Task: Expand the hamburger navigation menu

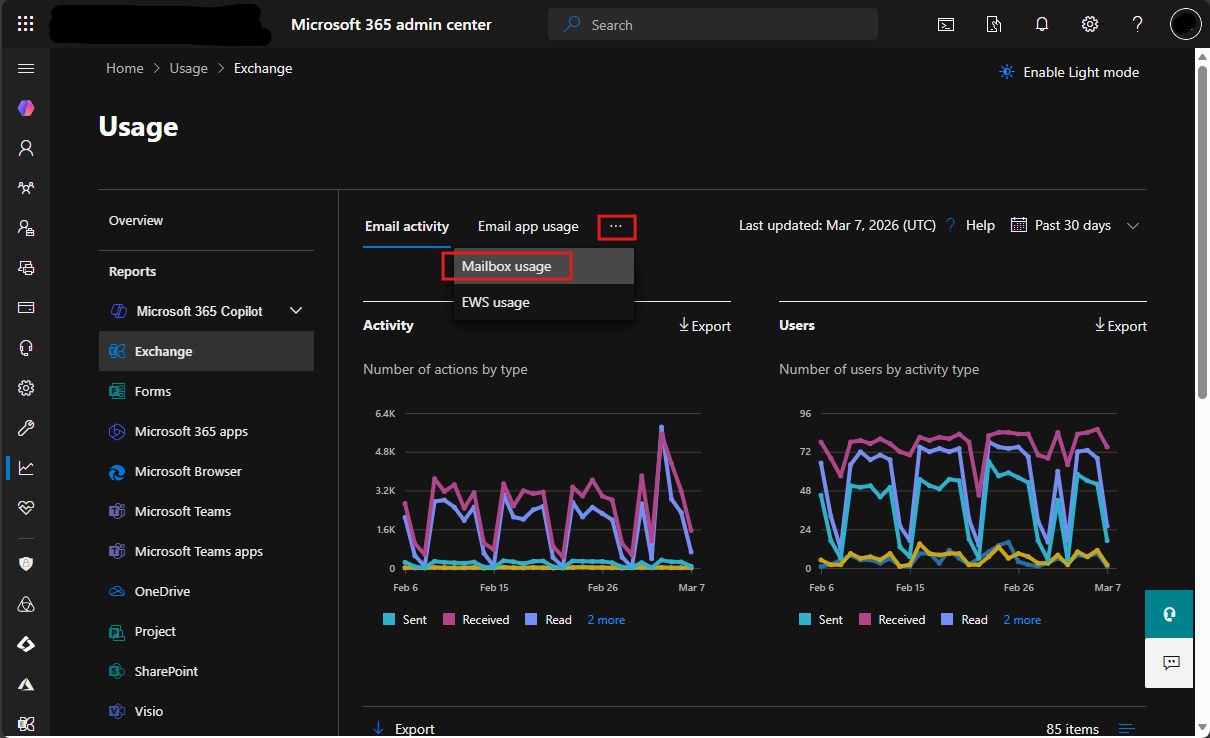Action: [26, 68]
